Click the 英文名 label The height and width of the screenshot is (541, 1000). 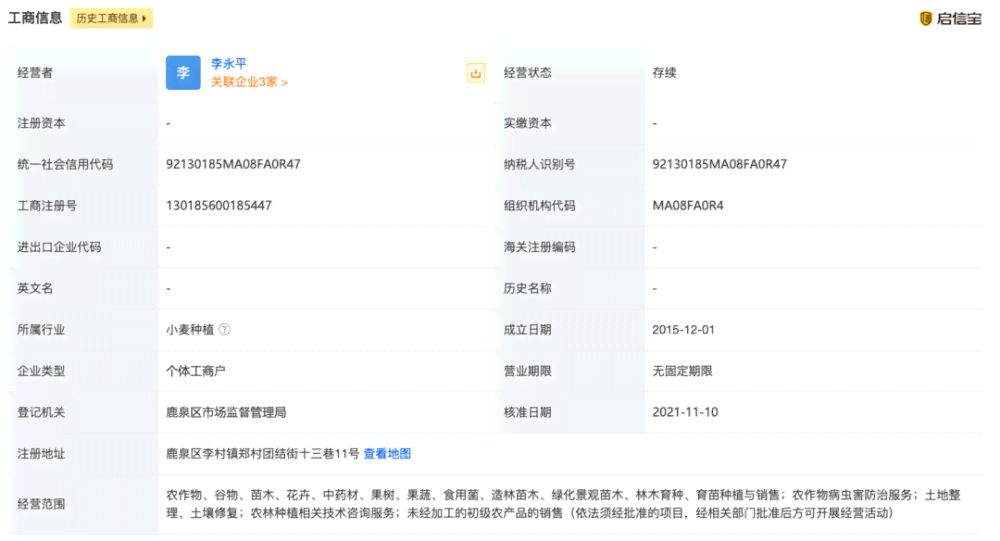[35, 288]
